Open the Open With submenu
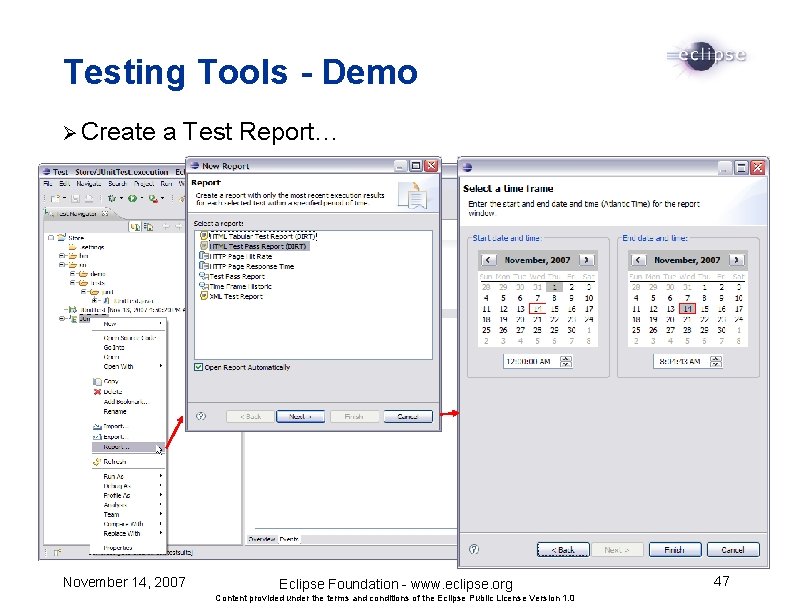 (128, 366)
